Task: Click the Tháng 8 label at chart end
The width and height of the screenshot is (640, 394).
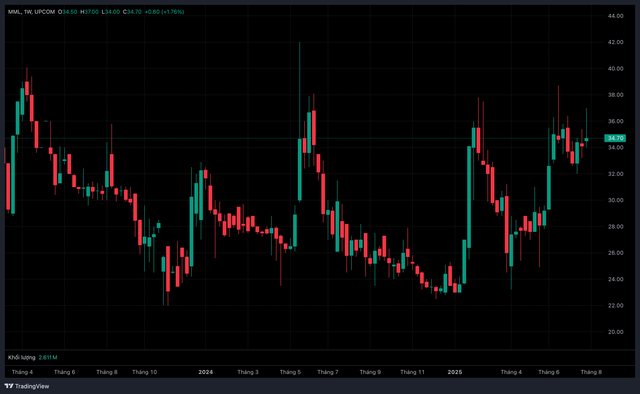Action: click(x=591, y=372)
